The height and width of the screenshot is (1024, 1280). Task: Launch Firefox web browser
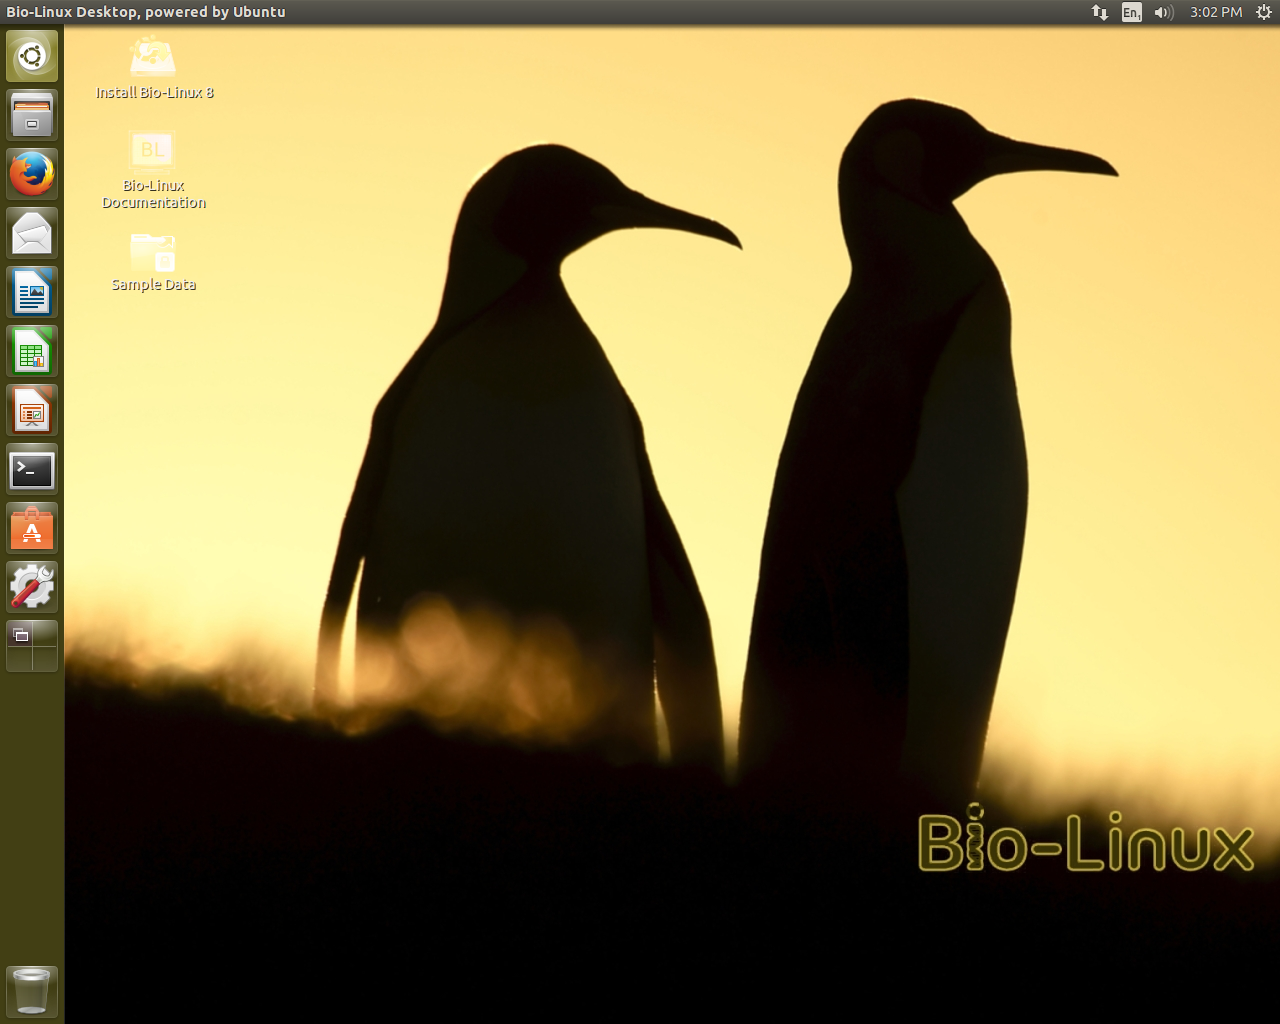coord(32,174)
